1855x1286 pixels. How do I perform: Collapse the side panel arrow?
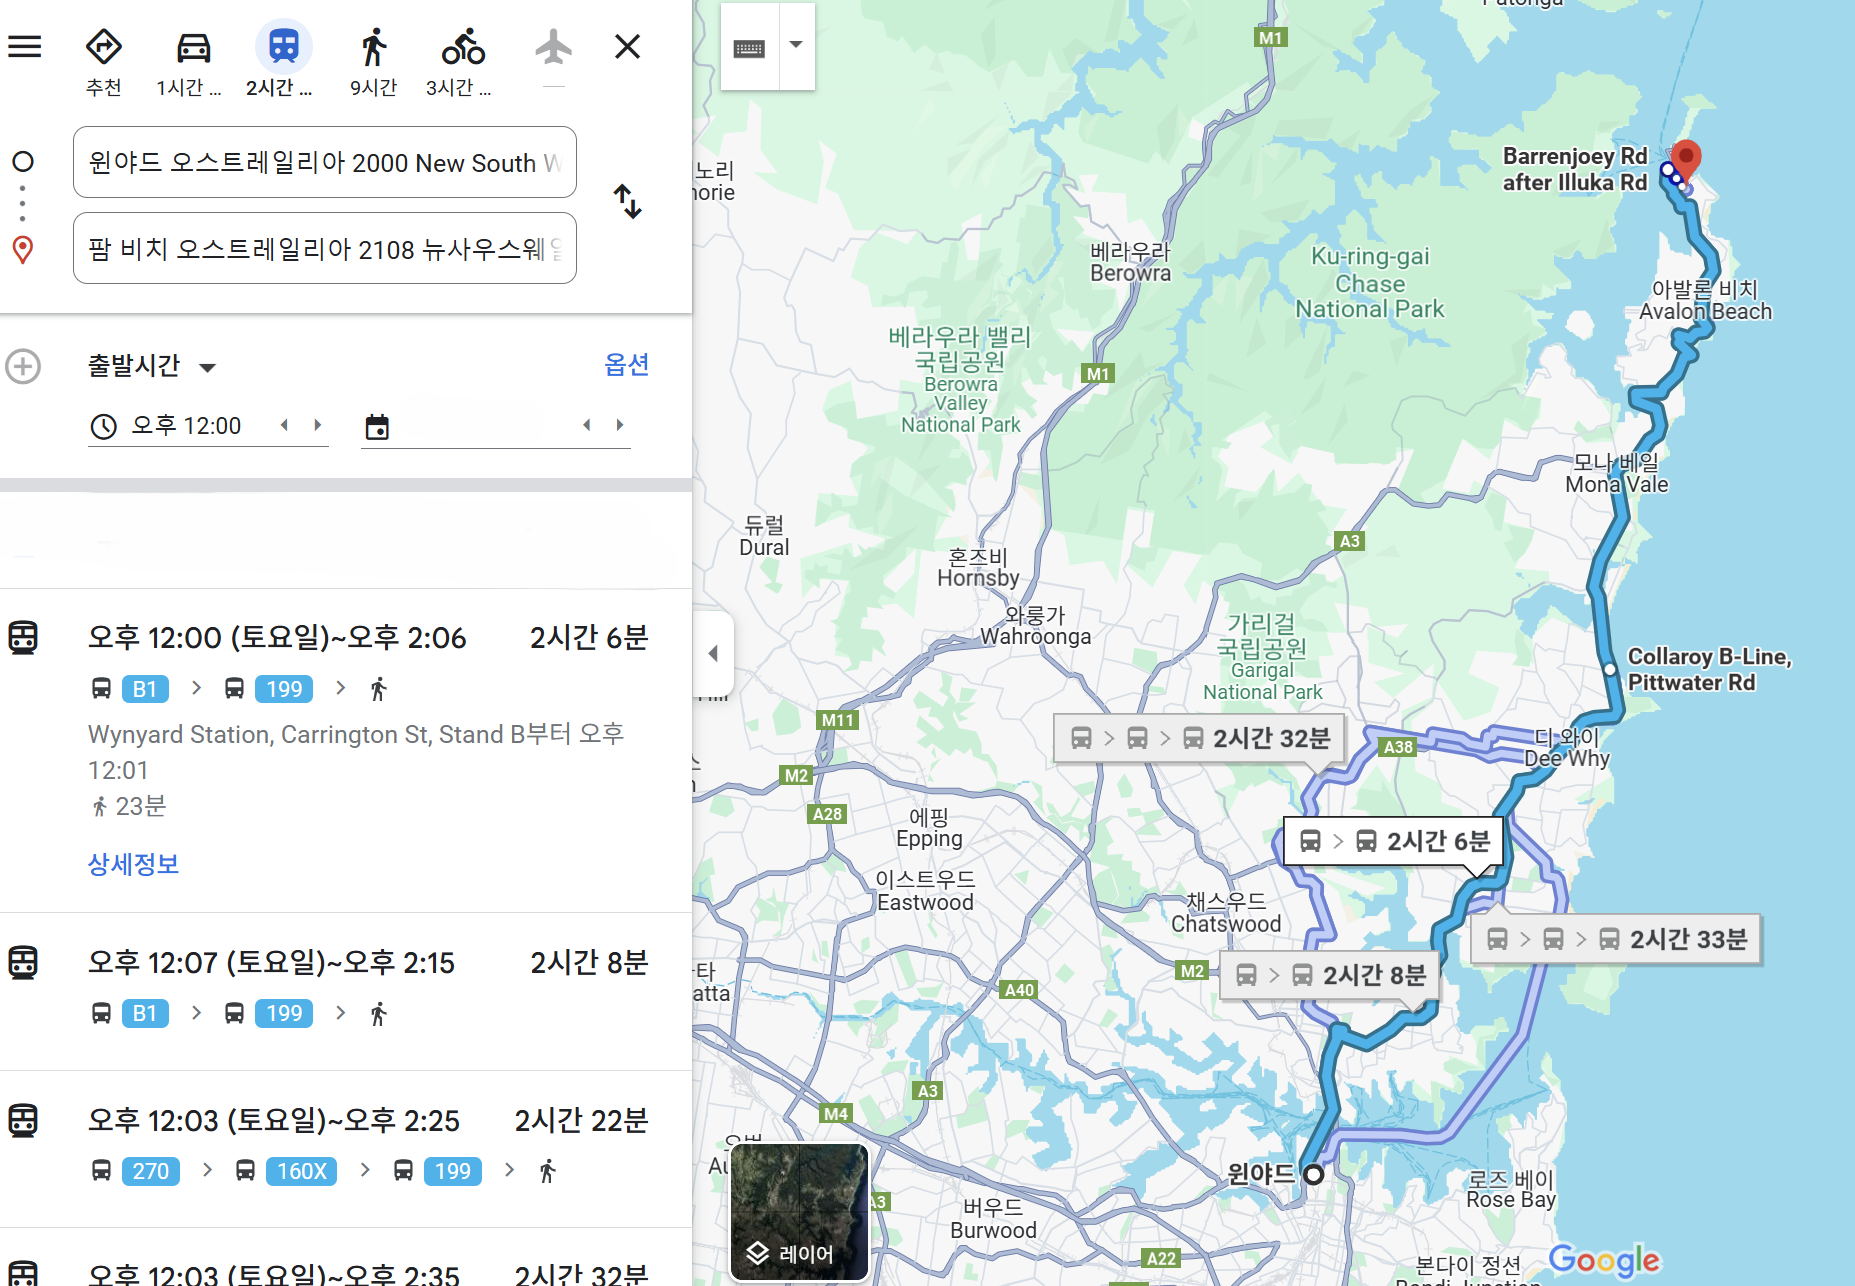click(713, 653)
